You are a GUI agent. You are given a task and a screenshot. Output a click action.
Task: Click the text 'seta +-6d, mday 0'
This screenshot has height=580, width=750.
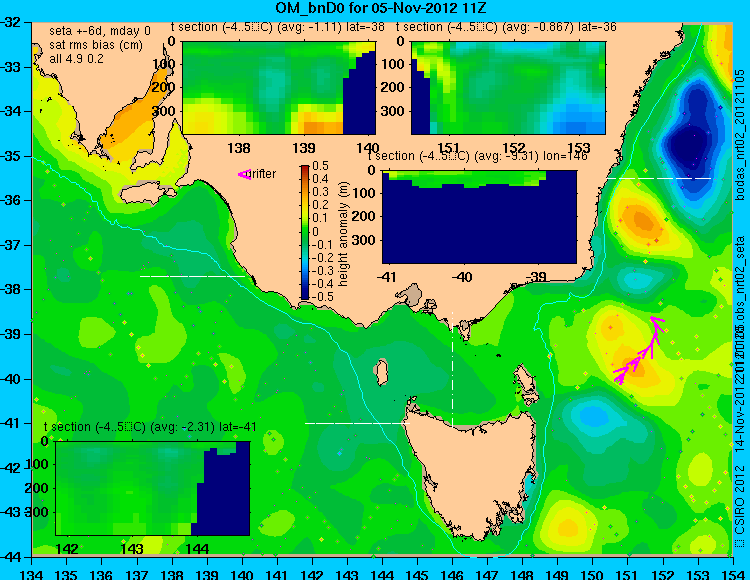(100, 31)
